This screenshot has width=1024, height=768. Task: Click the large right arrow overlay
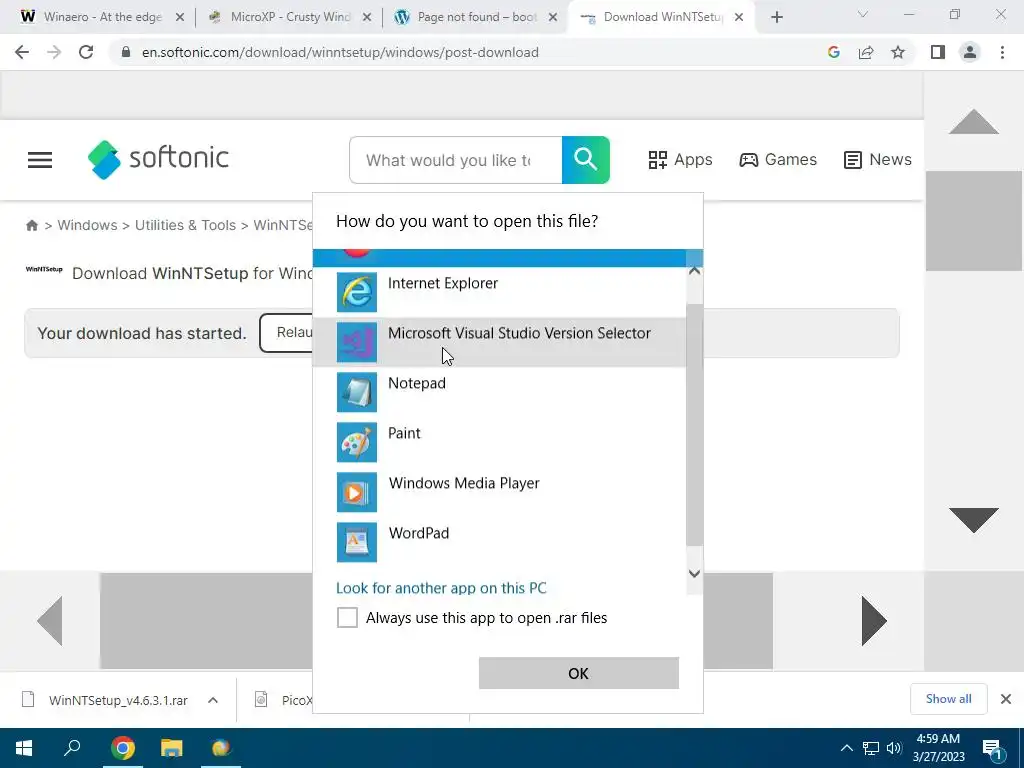874,620
